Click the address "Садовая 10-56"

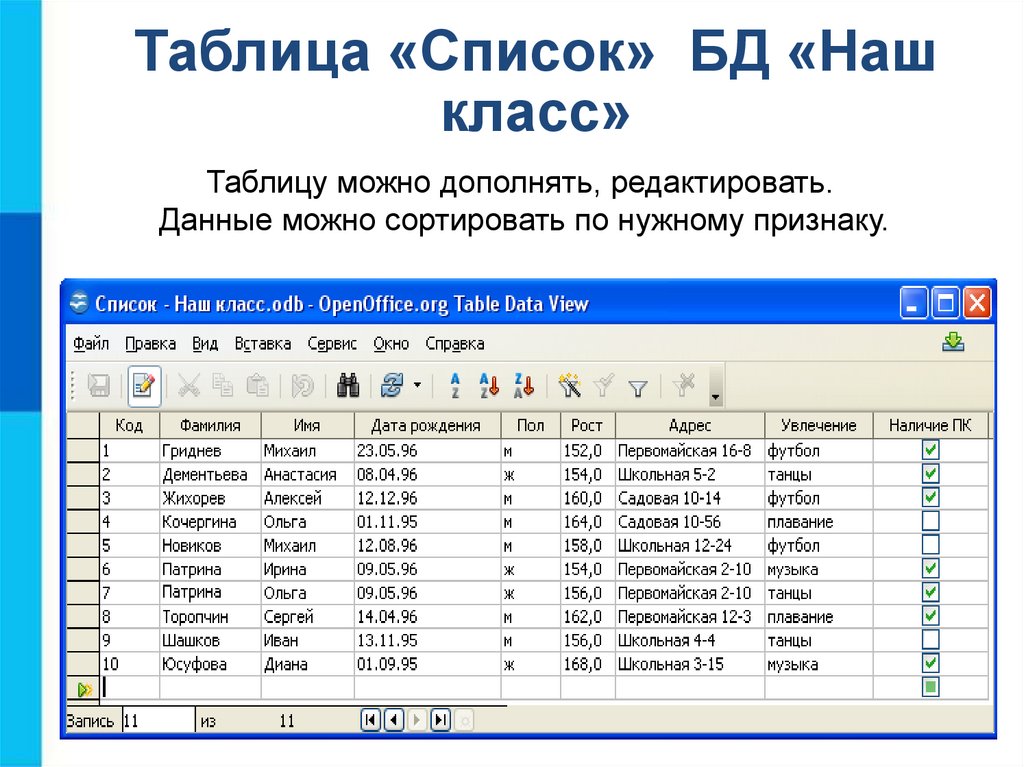coord(669,522)
